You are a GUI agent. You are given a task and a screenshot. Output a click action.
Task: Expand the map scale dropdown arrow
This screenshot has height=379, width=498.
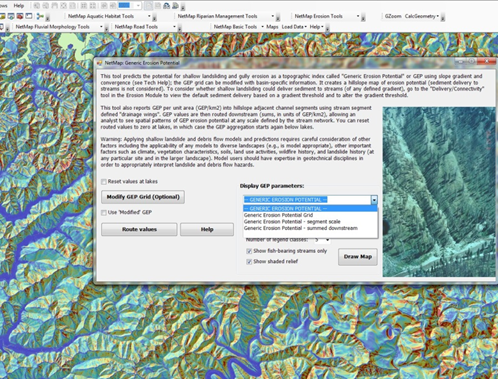[x=138, y=6]
